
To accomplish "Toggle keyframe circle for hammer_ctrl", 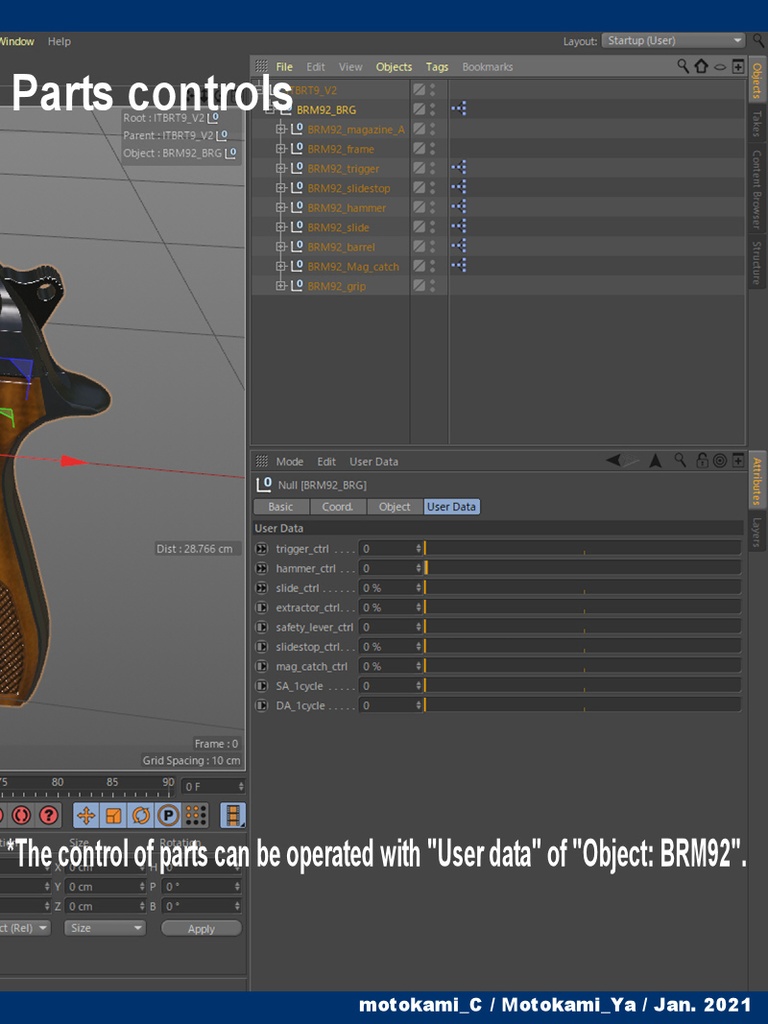I will (261, 568).
